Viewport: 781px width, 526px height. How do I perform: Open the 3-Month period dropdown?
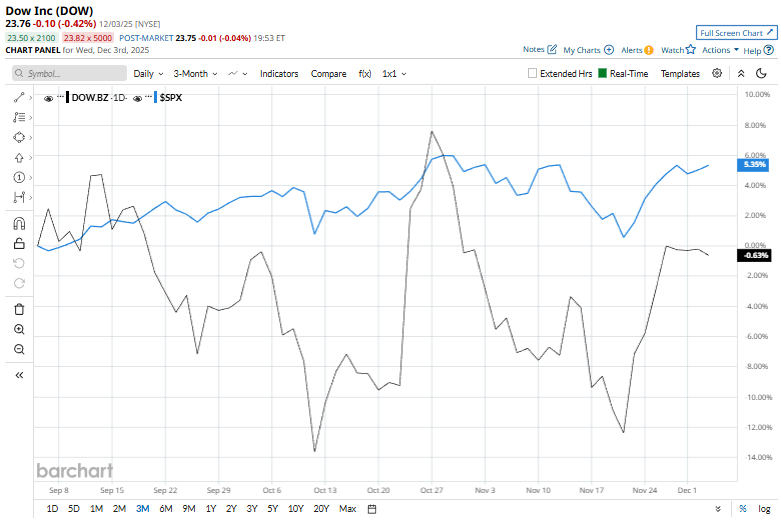[x=195, y=74]
